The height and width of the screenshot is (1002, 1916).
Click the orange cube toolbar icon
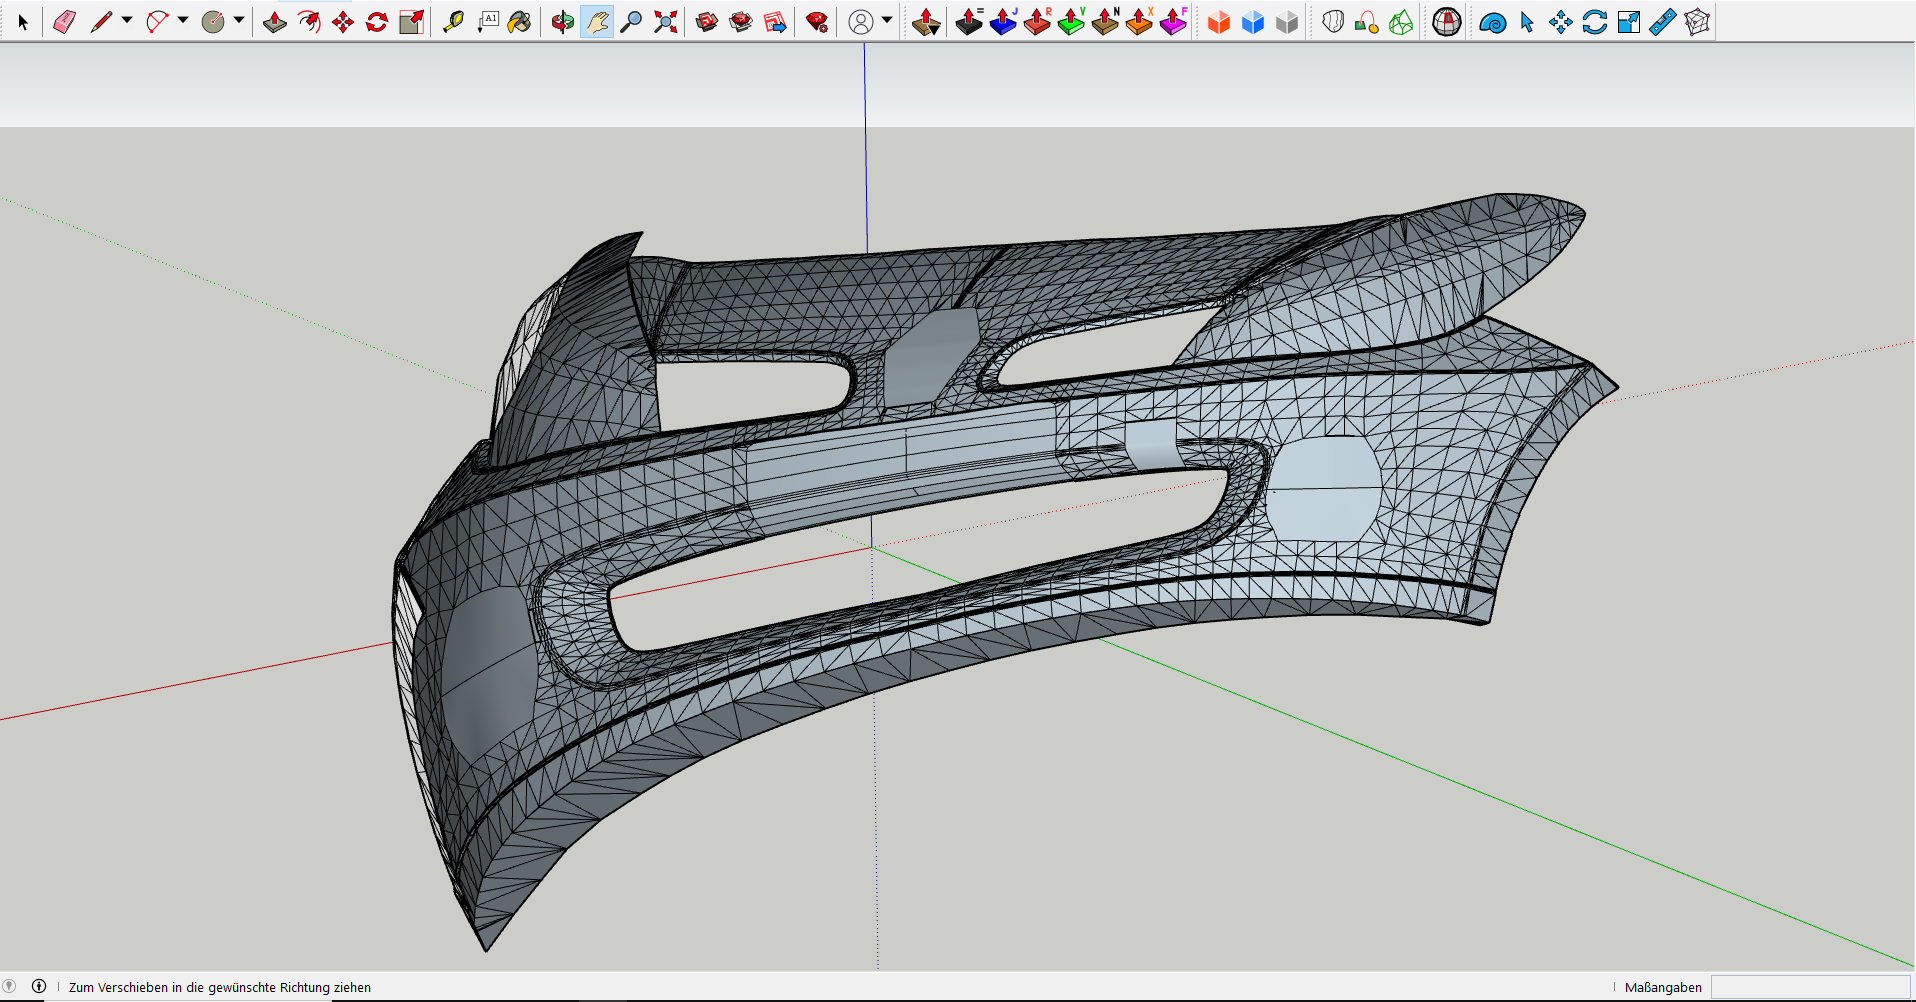(1218, 22)
